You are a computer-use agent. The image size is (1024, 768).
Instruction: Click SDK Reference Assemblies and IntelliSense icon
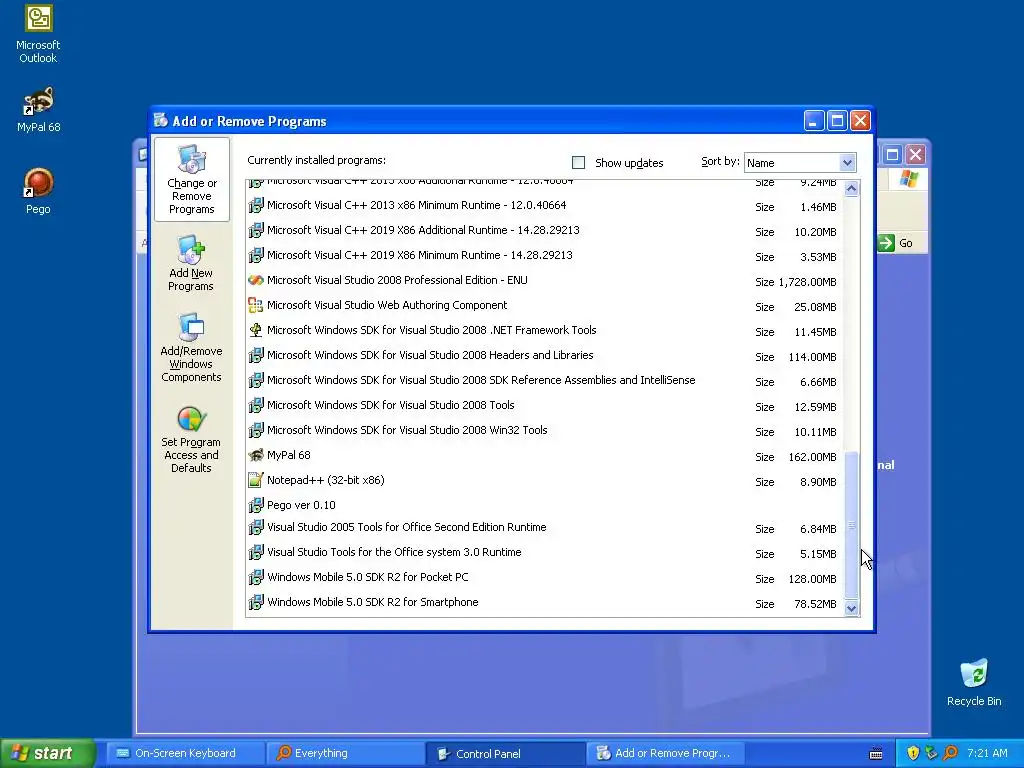pyautogui.click(x=256, y=380)
